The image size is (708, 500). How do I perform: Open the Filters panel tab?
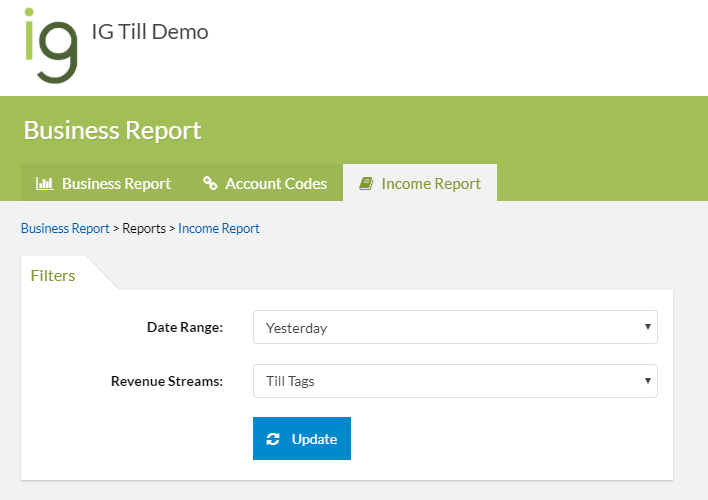53,275
